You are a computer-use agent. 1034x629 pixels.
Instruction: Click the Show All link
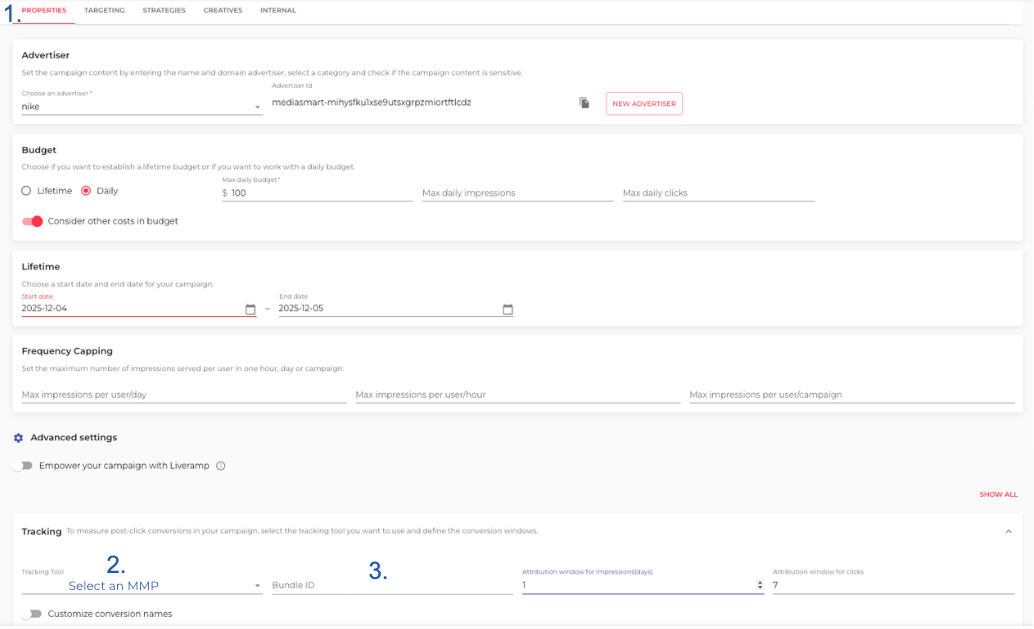998,494
